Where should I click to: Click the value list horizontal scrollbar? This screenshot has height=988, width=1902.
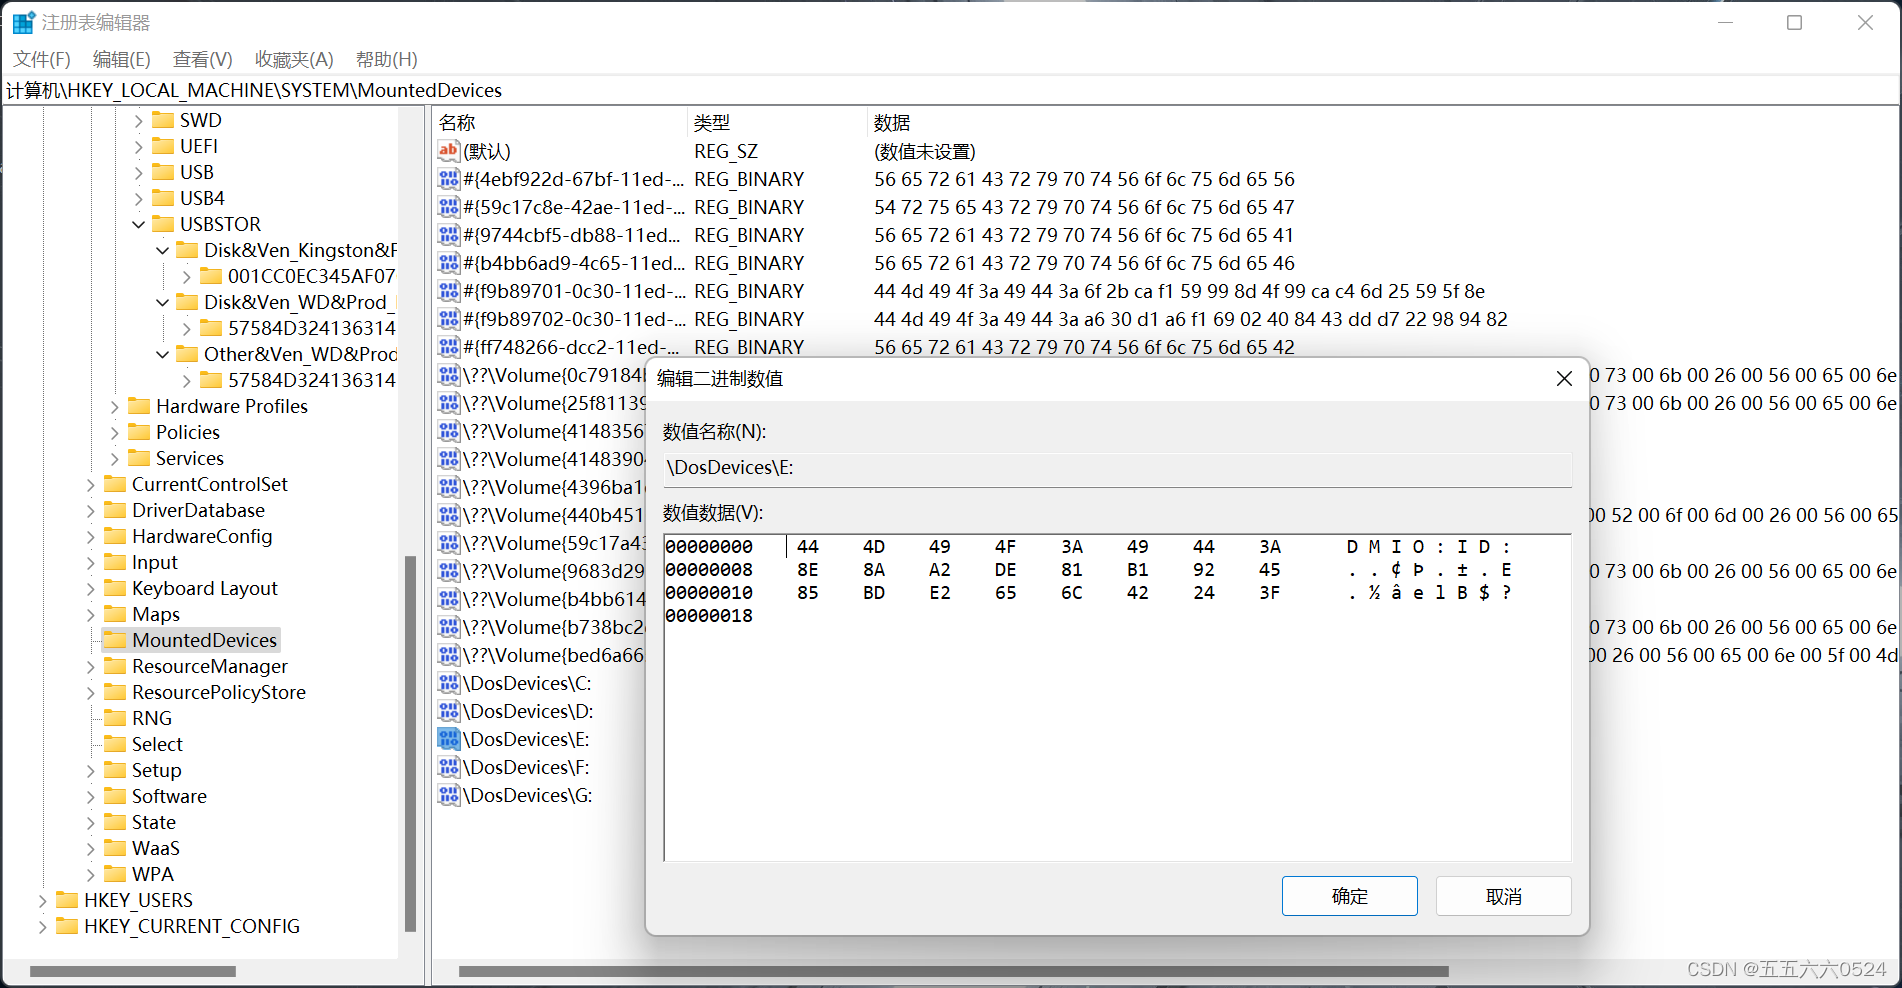[x=953, y=971]
